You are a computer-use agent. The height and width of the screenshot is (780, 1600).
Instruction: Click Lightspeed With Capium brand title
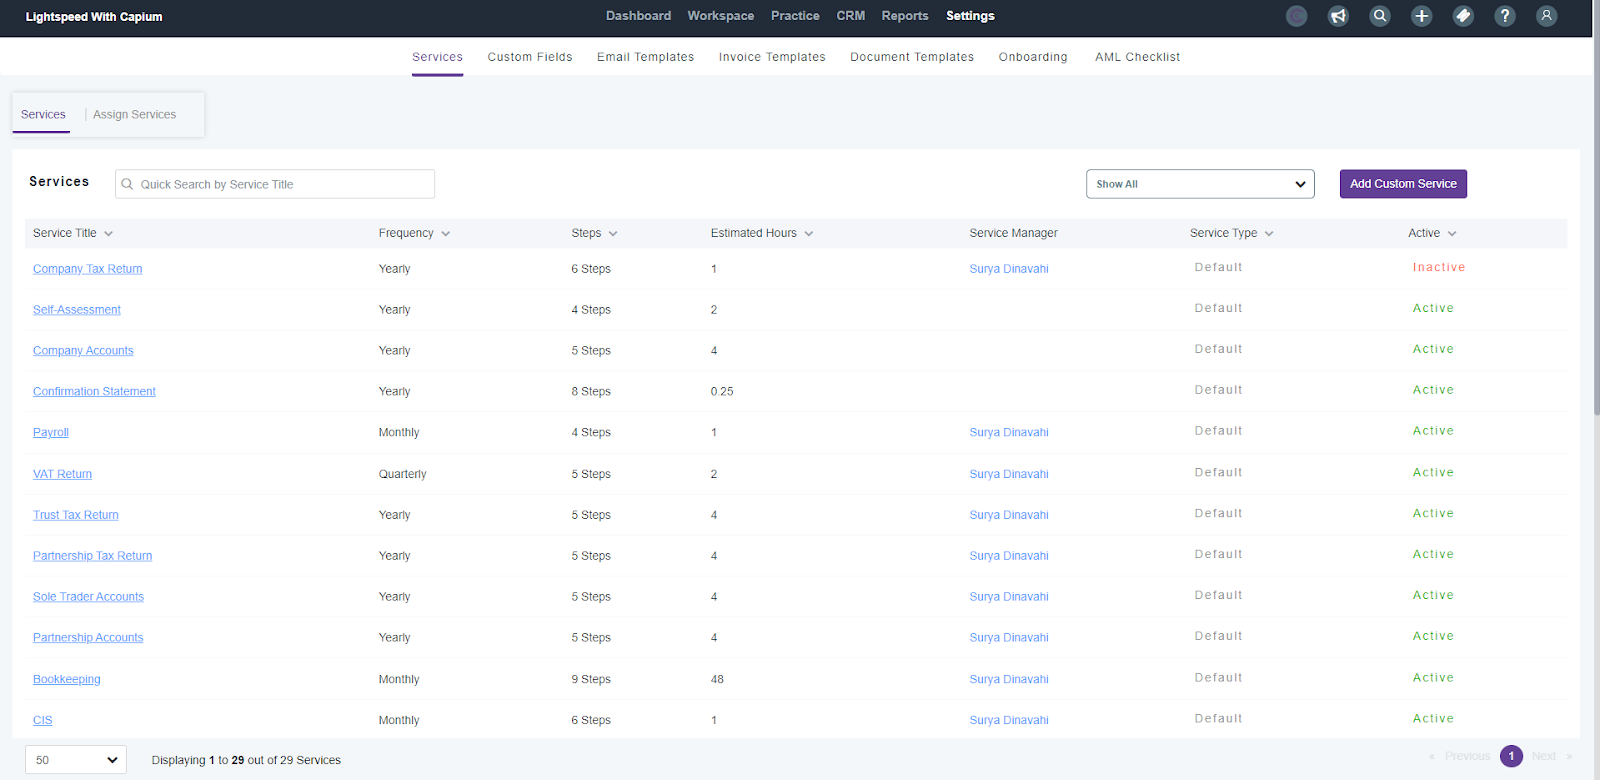tap(94, 17)
